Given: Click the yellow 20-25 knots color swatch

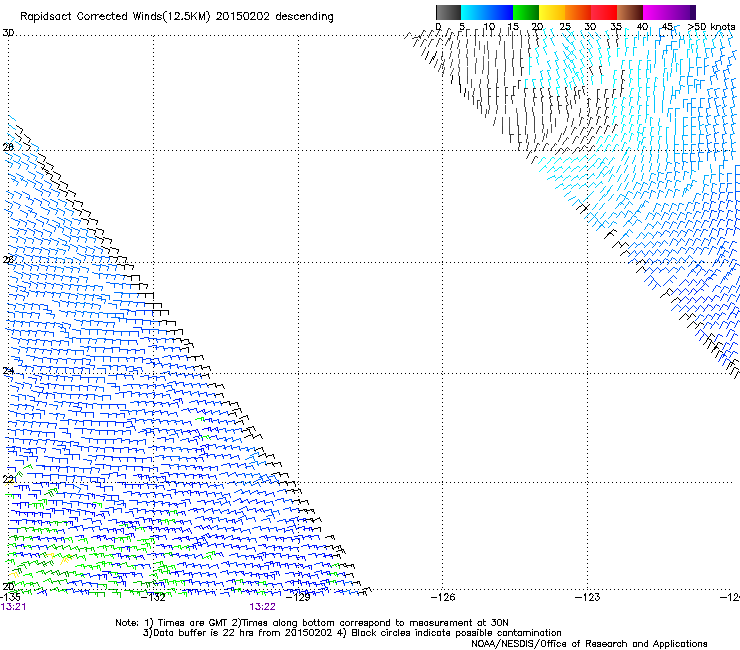Looking at the screenshot, I should (x=552, y=12).
